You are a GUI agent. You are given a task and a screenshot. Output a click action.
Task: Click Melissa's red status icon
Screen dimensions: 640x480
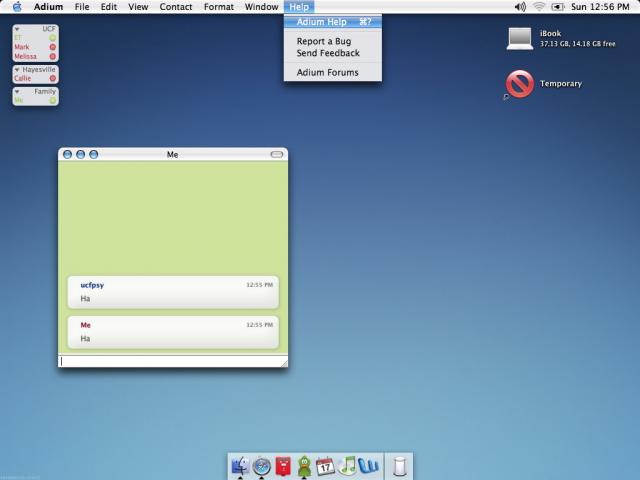point(53,56)
